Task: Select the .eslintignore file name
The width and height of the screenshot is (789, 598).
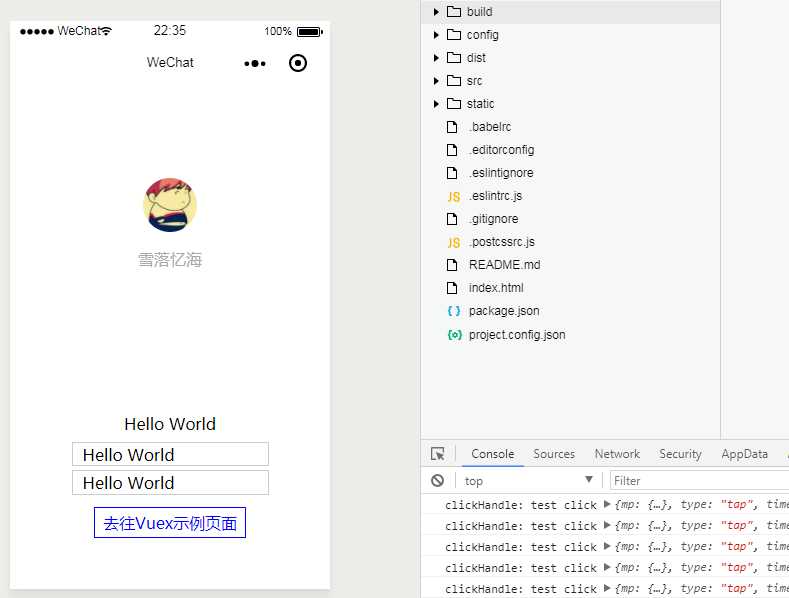Action: coord(501,173)
